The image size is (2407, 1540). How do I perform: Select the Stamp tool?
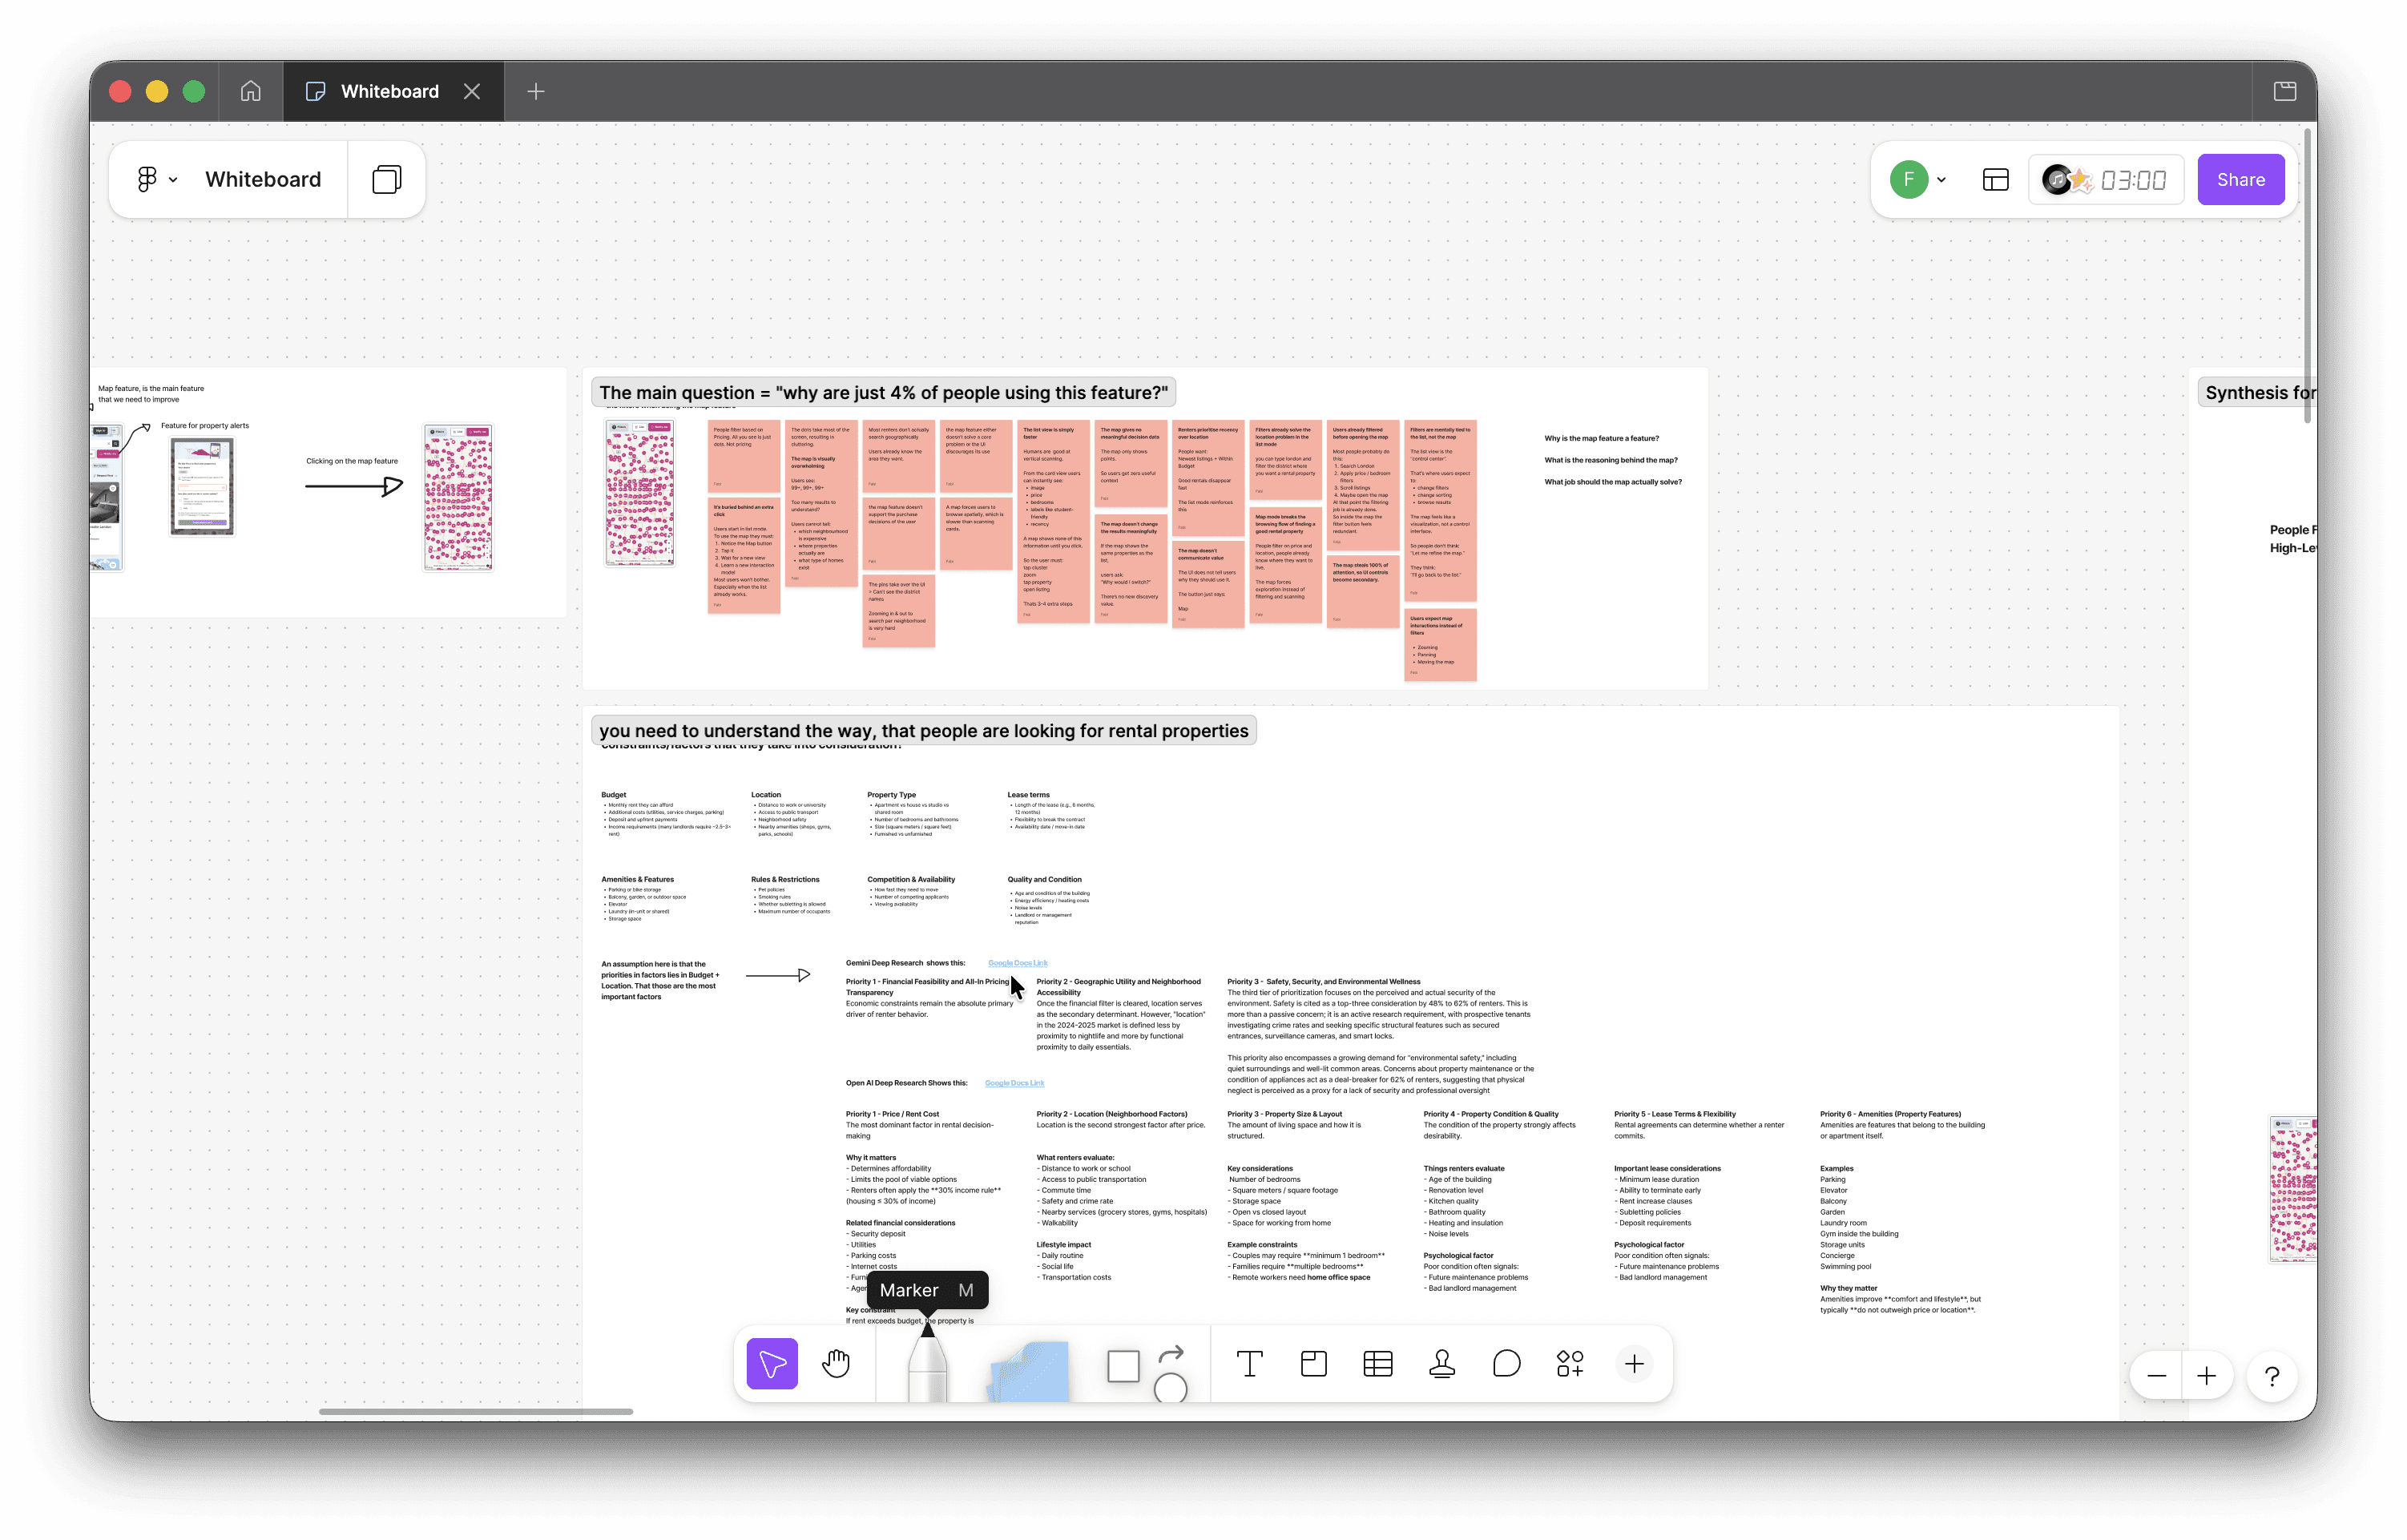pyautogui.click(x=1441, y=1363)
